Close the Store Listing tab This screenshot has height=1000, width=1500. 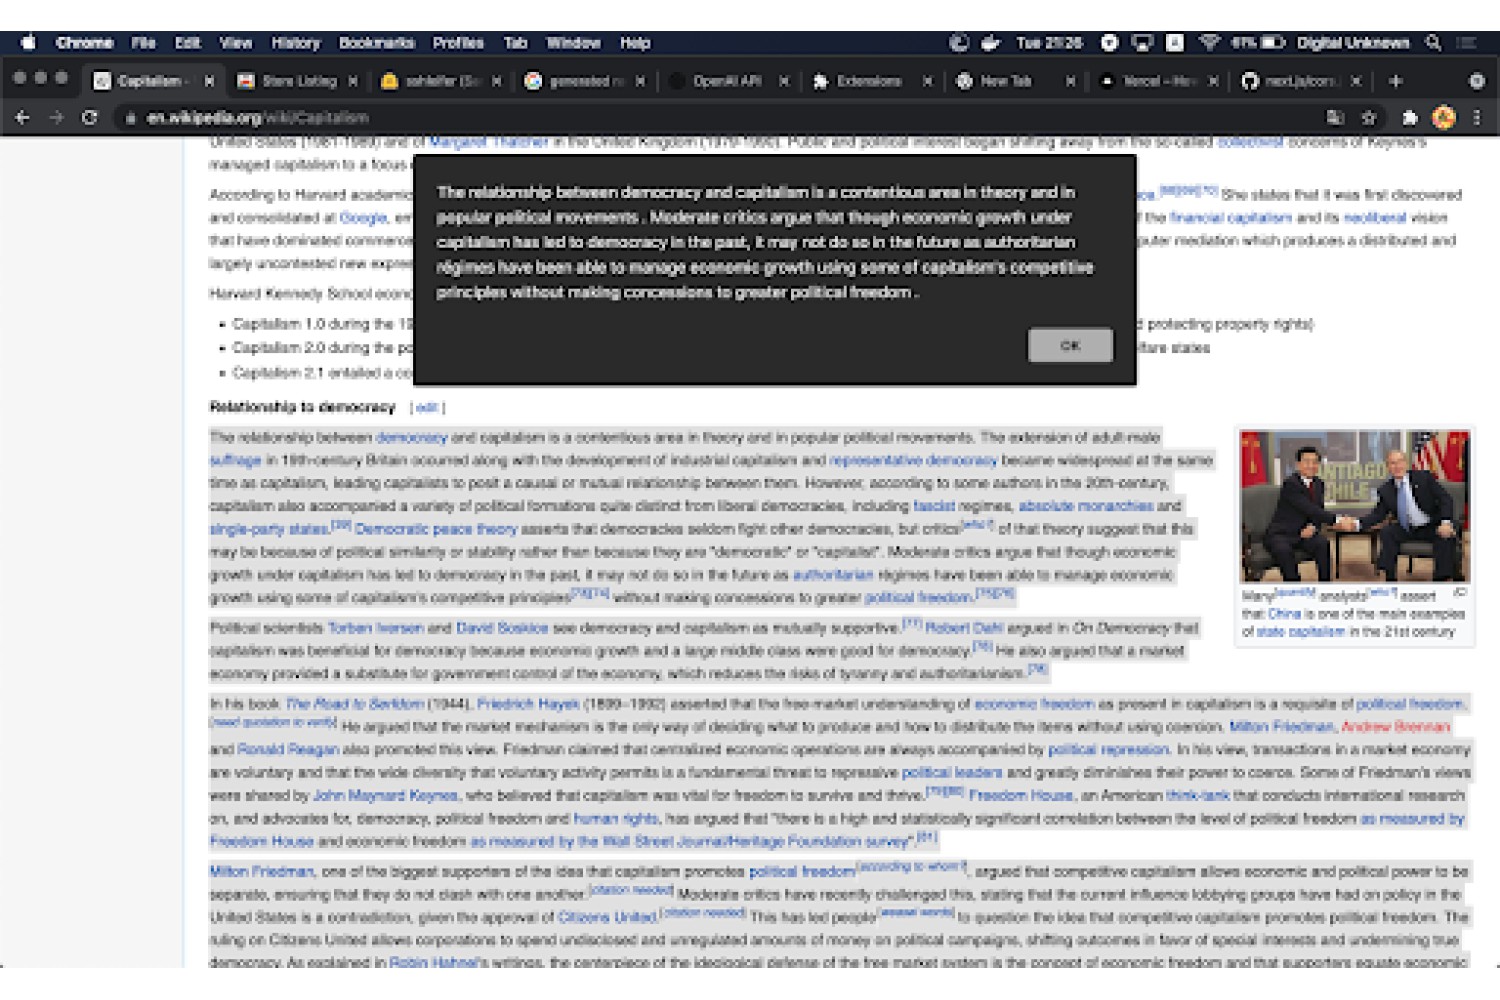353,81
